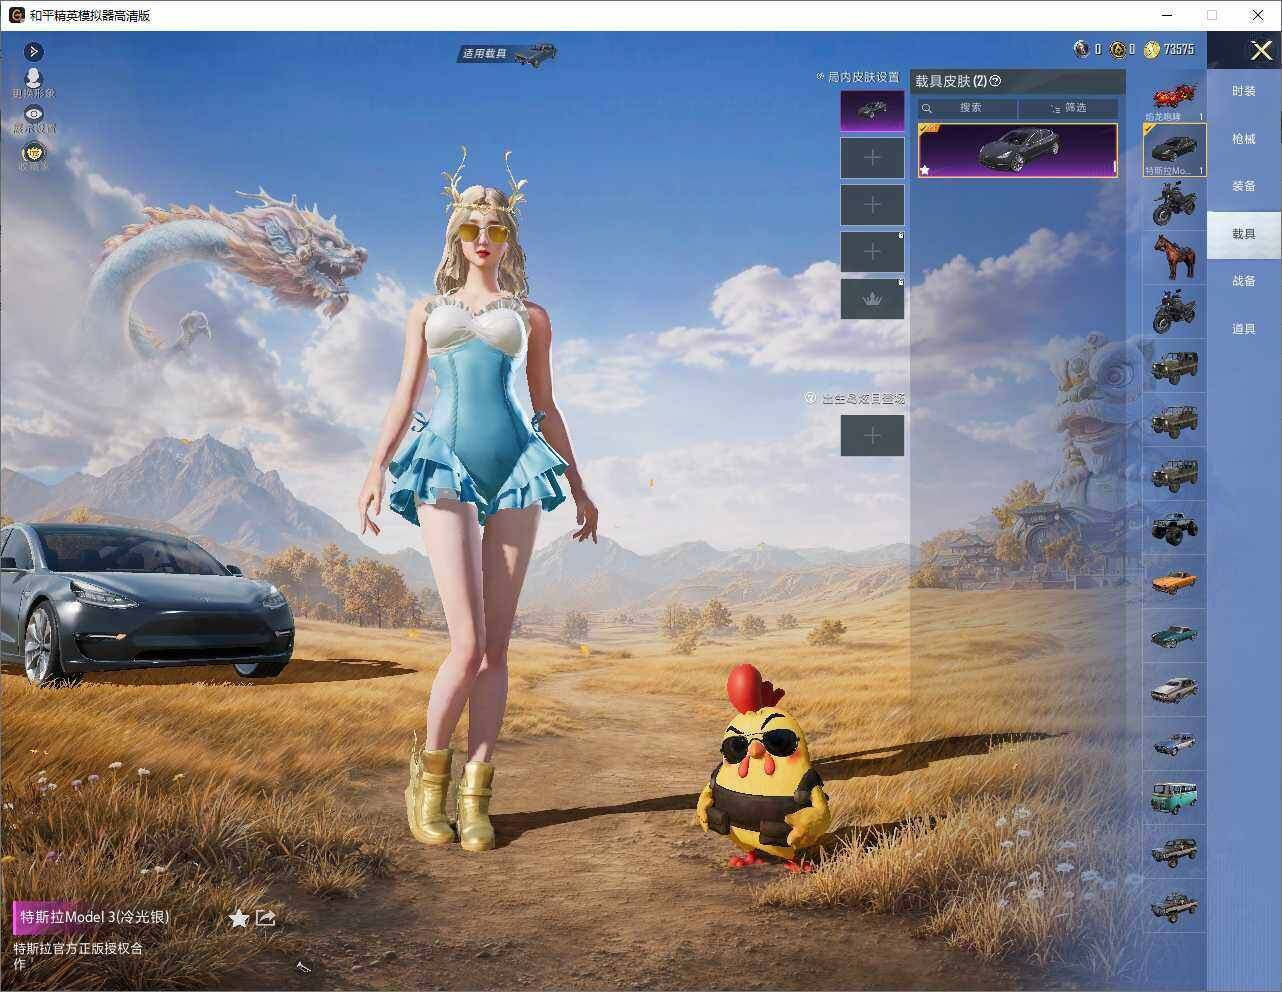Switch to the 时装 tab
Image resolution: width=1282 pixels, height=992 pixels.
click(x=1244, y=91)
